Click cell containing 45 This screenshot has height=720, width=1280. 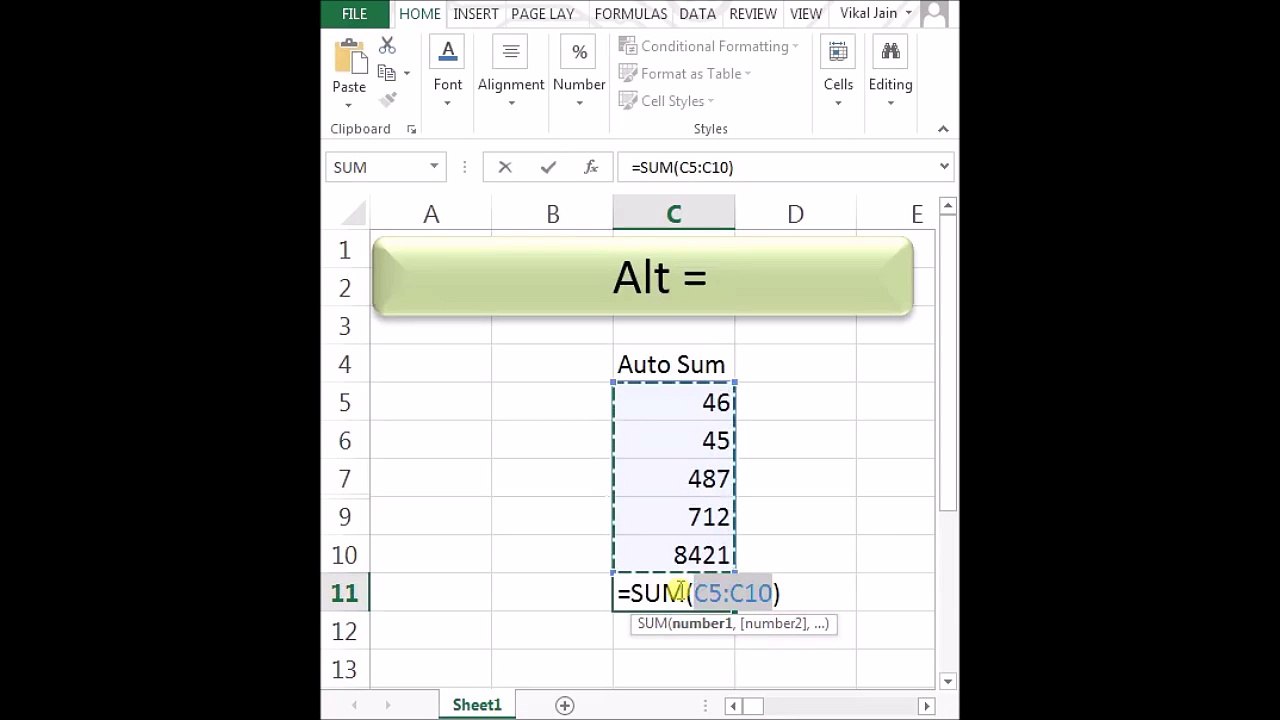pyautogui.click(x=674, y=440)
